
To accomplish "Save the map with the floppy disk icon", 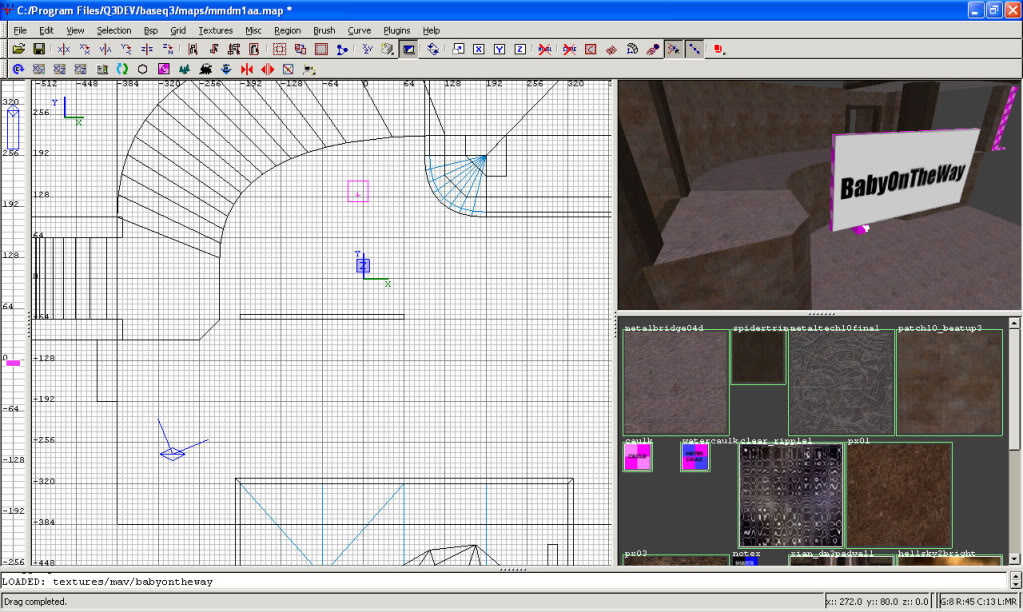I will (x=38, y=48).
